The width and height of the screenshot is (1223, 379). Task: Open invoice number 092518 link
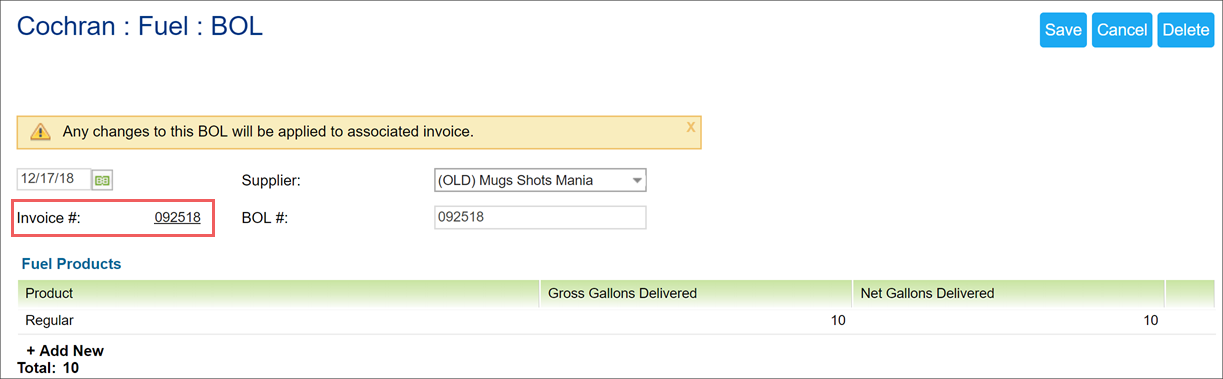[178, 217]
